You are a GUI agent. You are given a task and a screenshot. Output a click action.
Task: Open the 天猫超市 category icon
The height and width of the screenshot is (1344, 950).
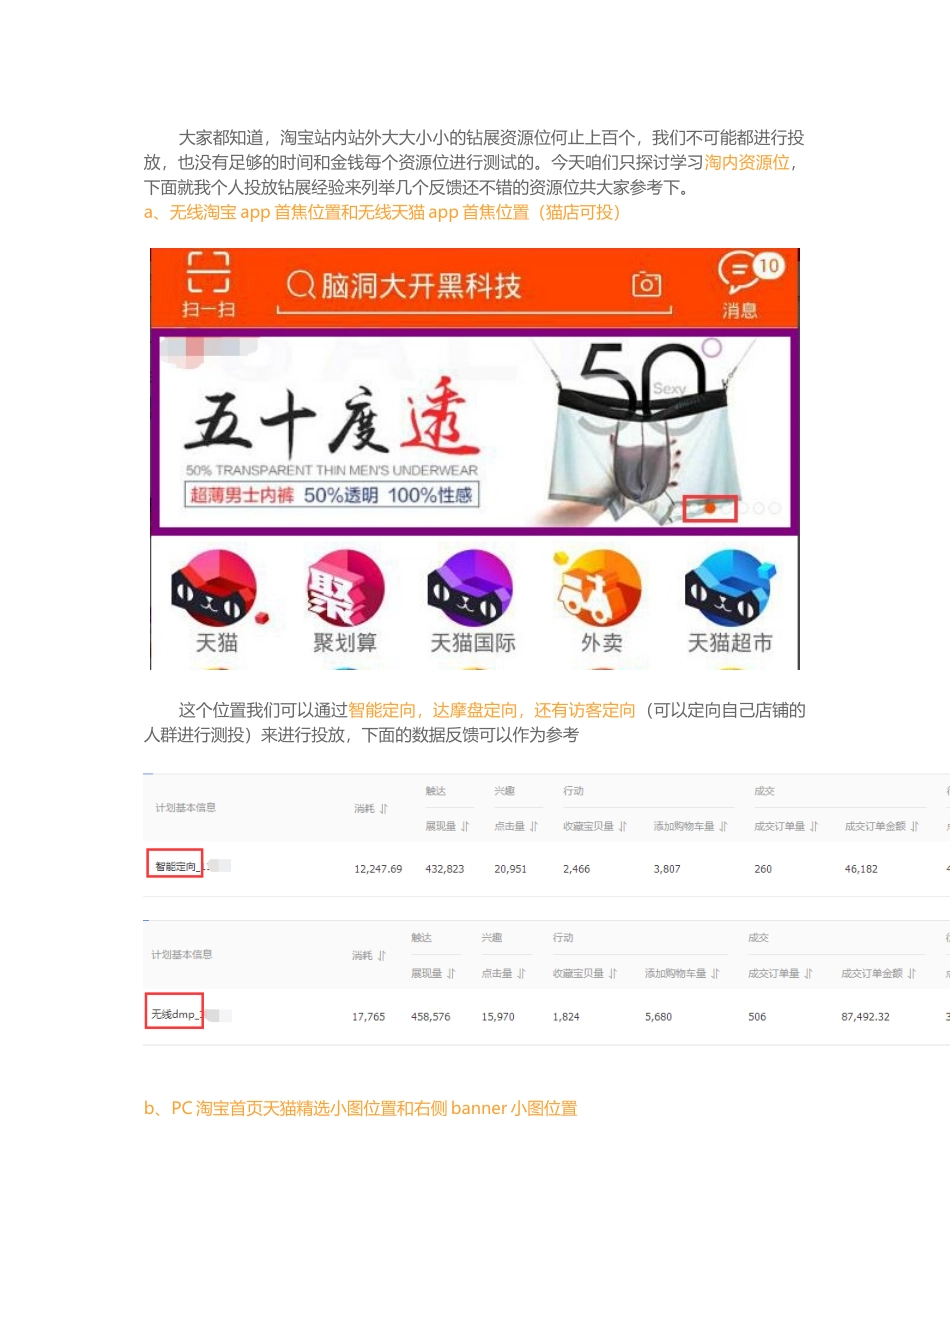coord(730,601)
